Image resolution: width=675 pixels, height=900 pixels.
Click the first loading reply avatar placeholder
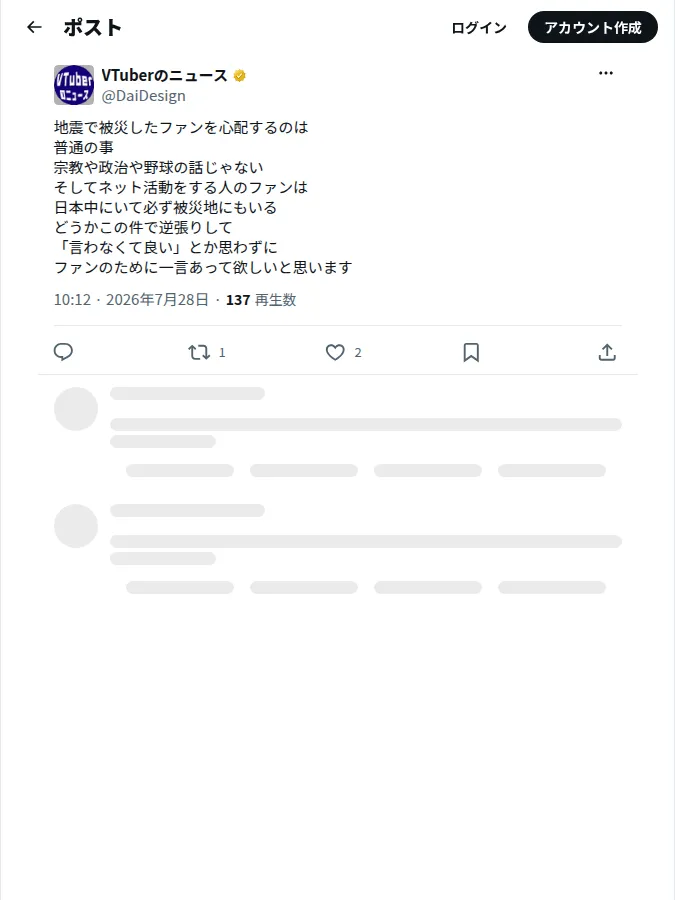click(76, 409)
